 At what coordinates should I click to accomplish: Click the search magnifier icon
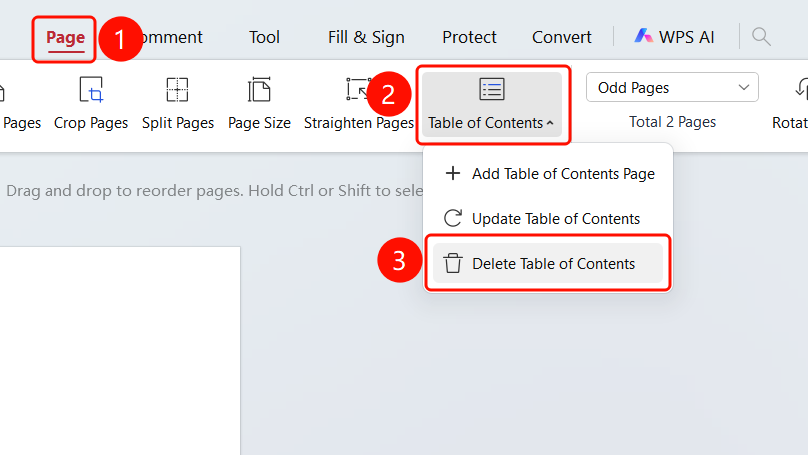[x=761, y=37]
